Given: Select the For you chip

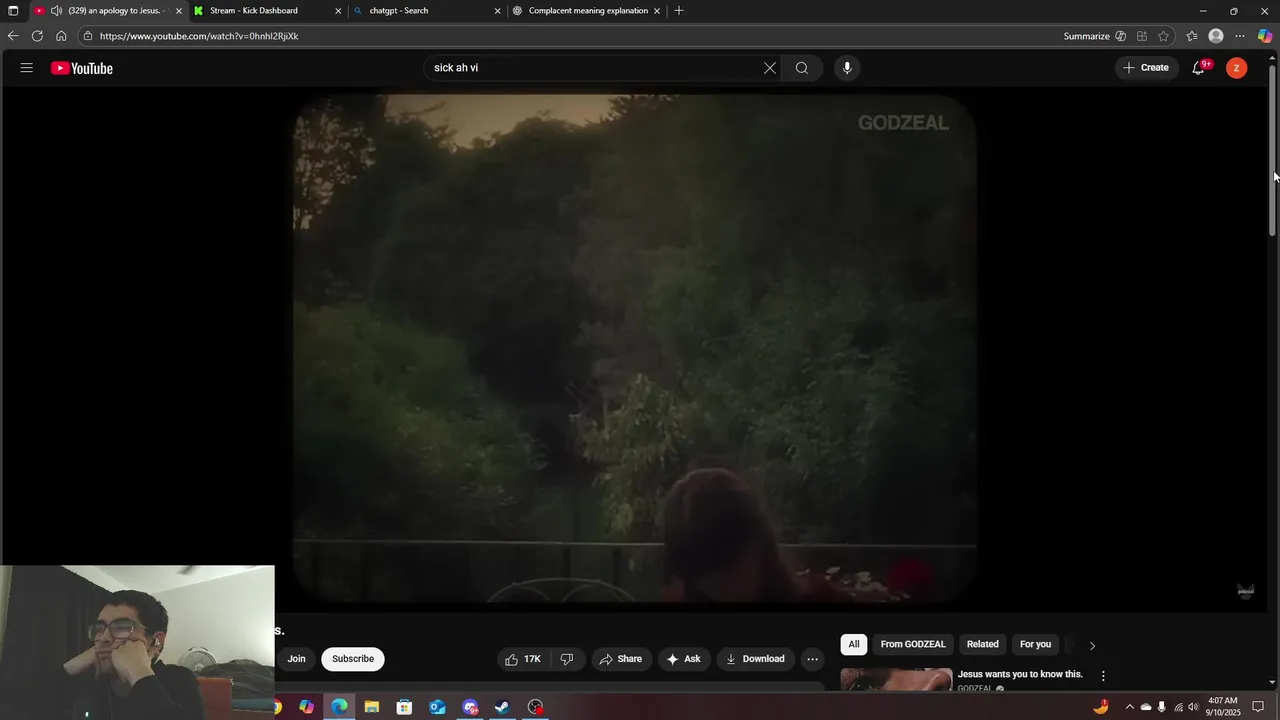Looking at the screenshot, I should click(x=1036, y=645).
